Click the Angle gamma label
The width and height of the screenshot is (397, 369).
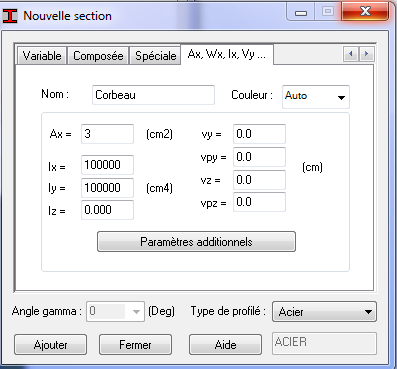(x=47, y=312)
